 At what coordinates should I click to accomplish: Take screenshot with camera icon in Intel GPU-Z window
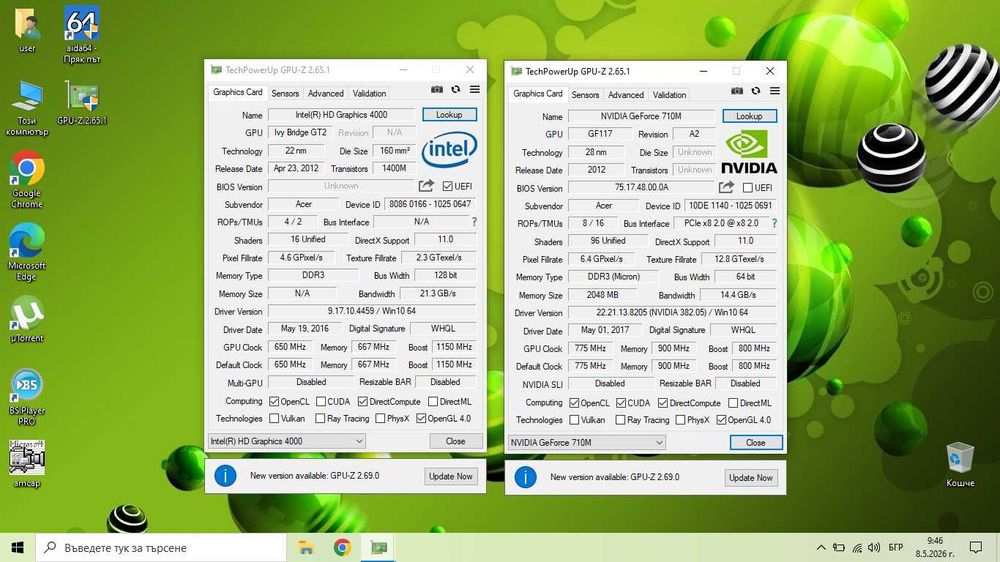[437, 90]
